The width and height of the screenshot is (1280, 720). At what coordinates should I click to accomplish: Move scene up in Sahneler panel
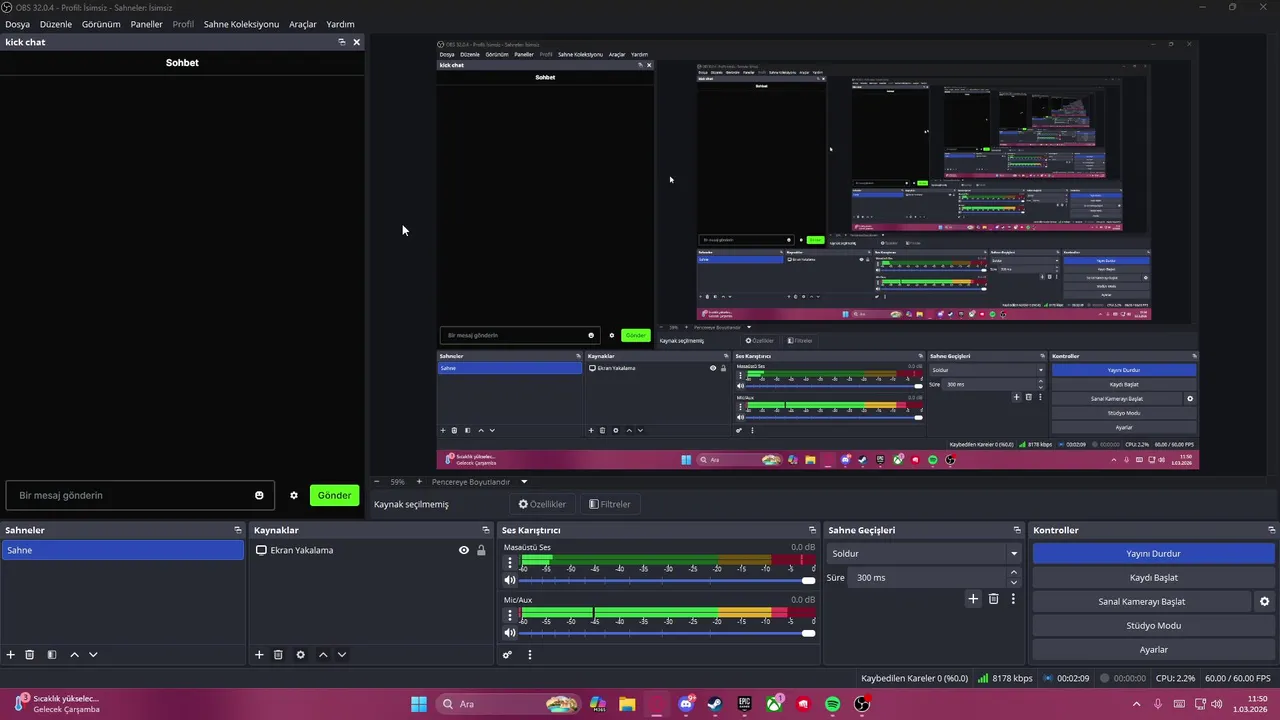pos(74,655)
